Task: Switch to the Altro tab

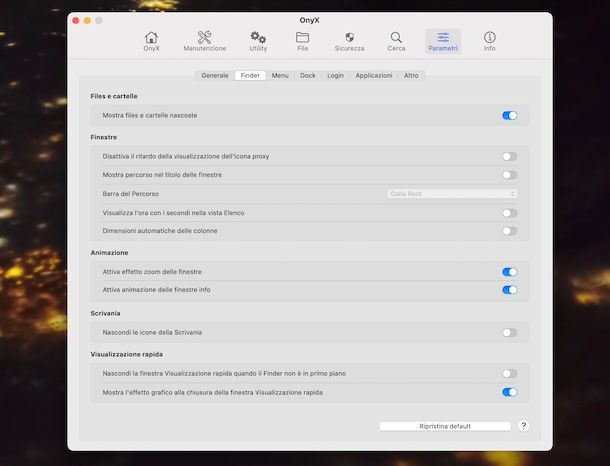Action: pos(411,75)
